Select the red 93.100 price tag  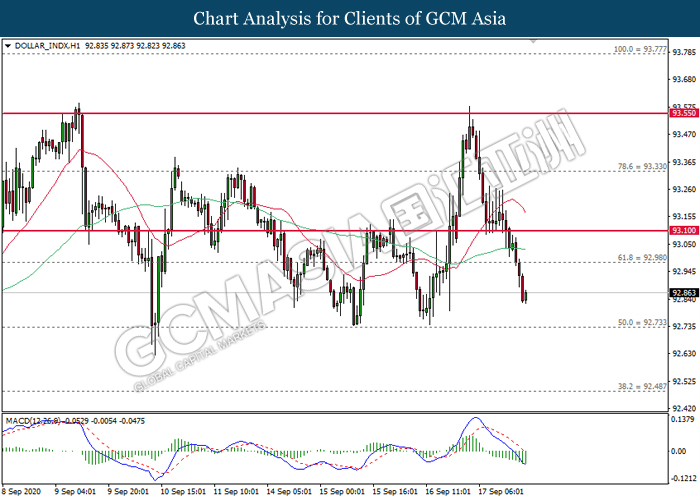pyautogui.click(x=684, y=230)
